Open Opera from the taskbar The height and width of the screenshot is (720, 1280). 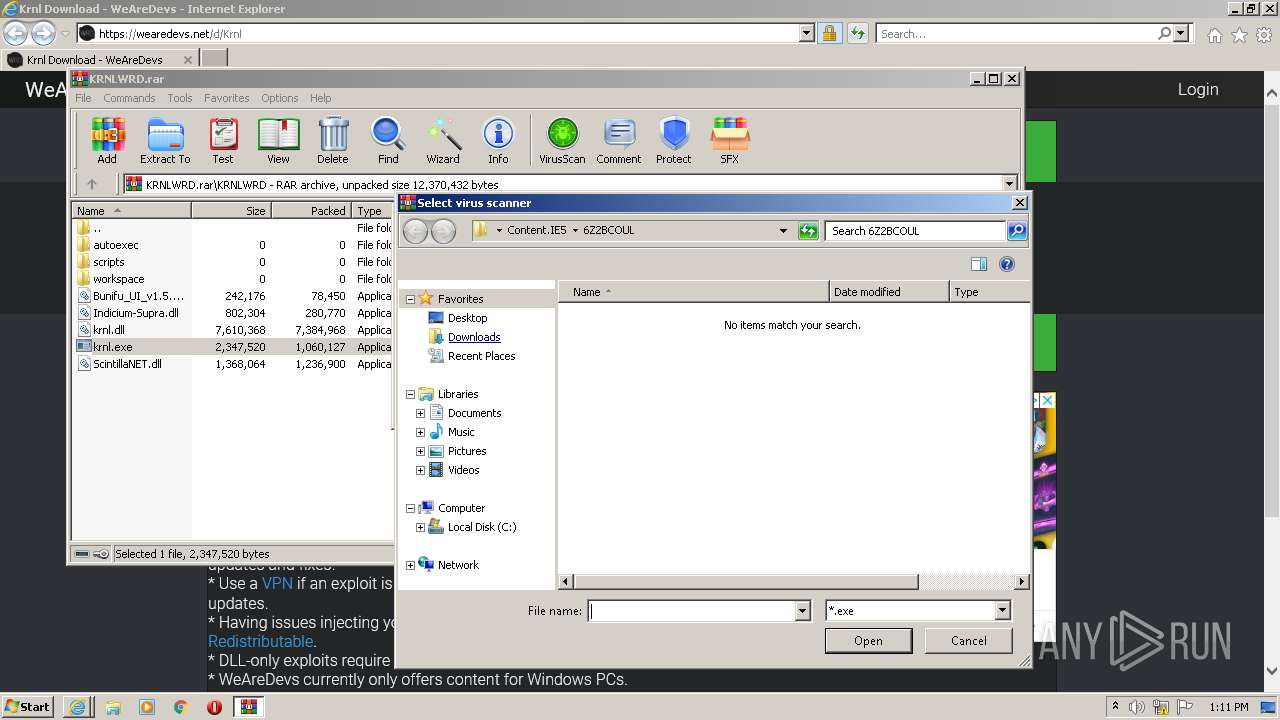tap(214, 707)
